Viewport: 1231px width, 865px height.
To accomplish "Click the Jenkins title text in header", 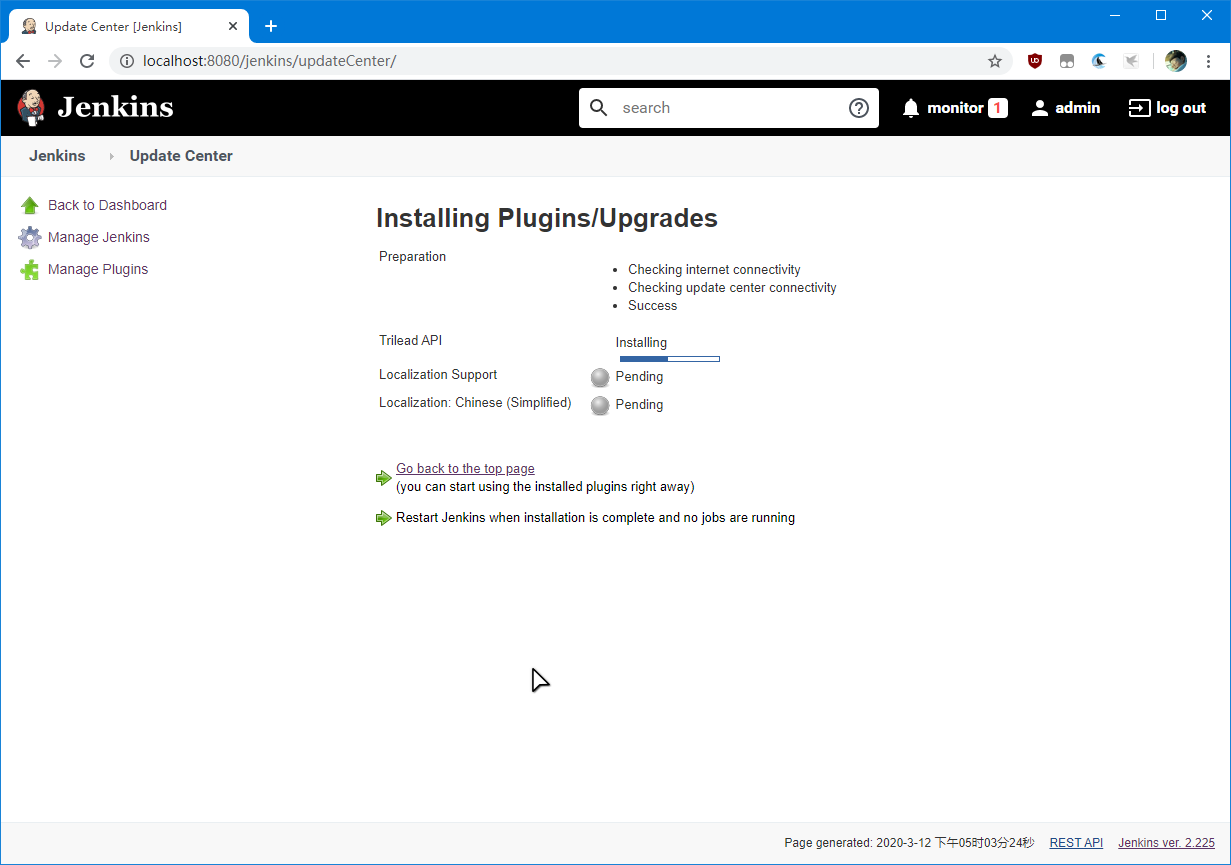I will coord(115,107).
